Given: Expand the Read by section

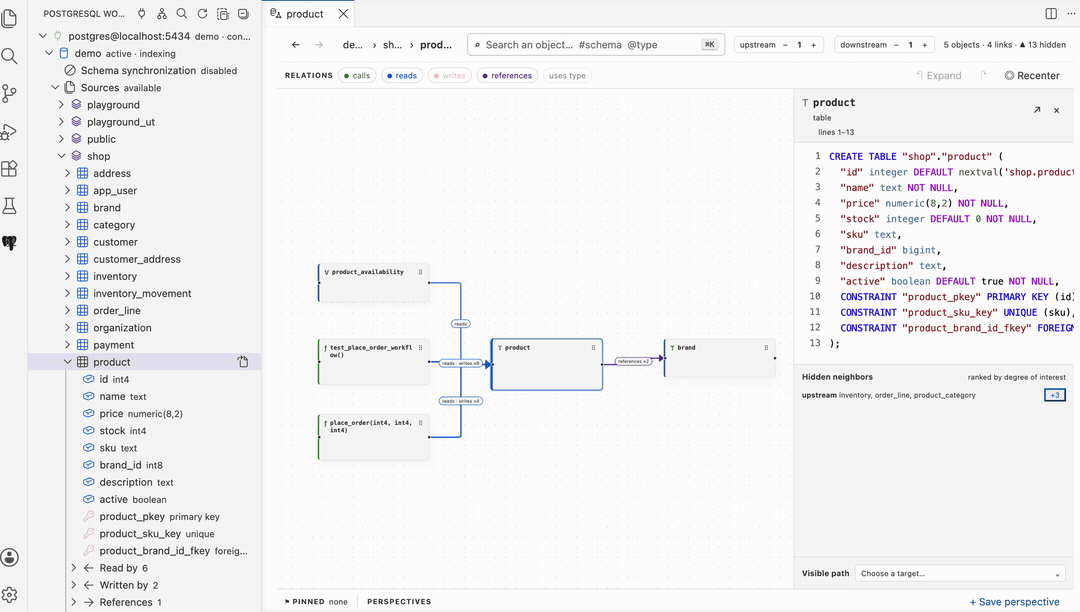Looking at the screenshot, I should (x=74, y=568).
